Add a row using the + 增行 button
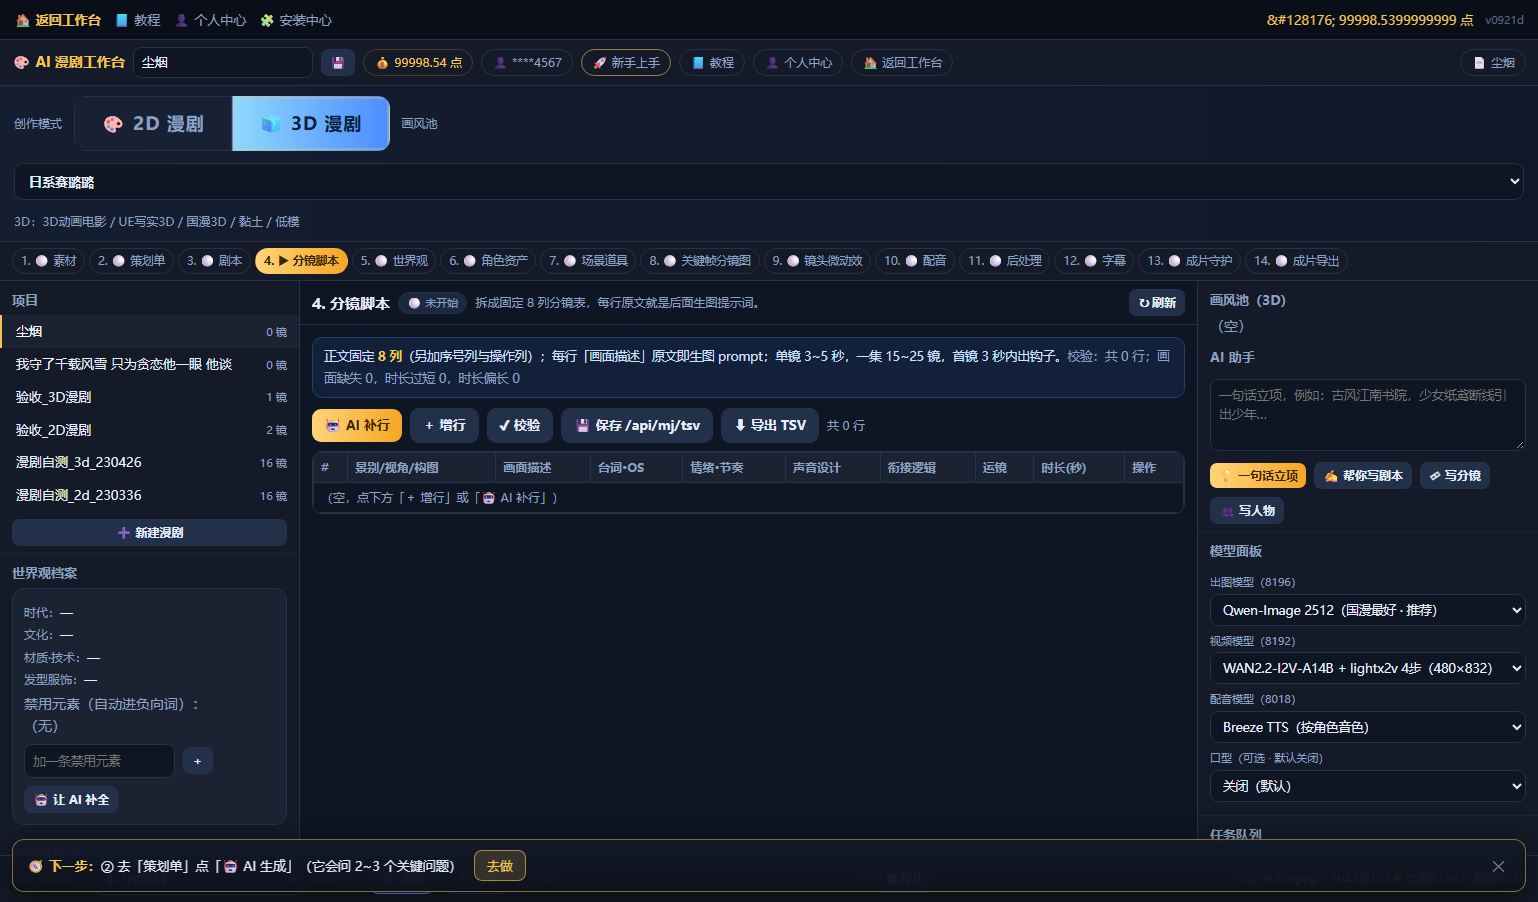 pos(445,426)
